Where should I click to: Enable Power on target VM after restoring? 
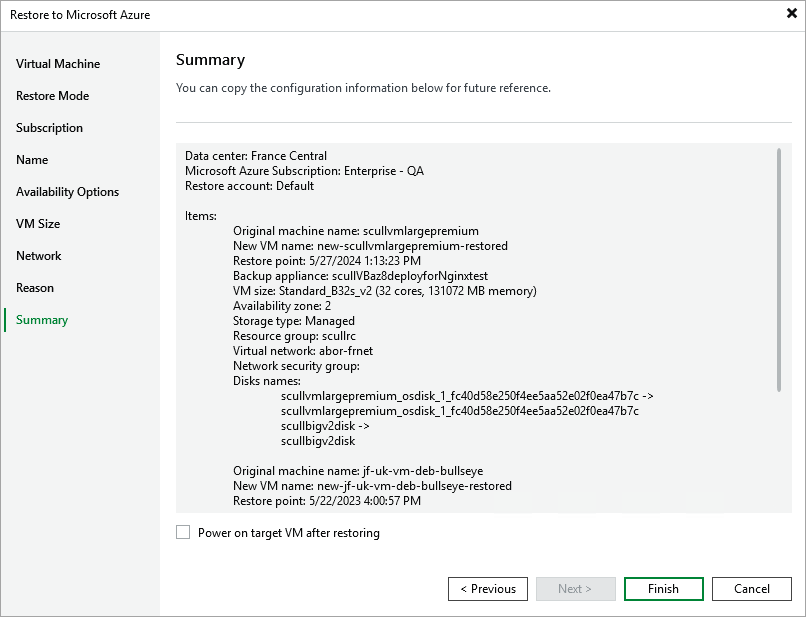183,532
